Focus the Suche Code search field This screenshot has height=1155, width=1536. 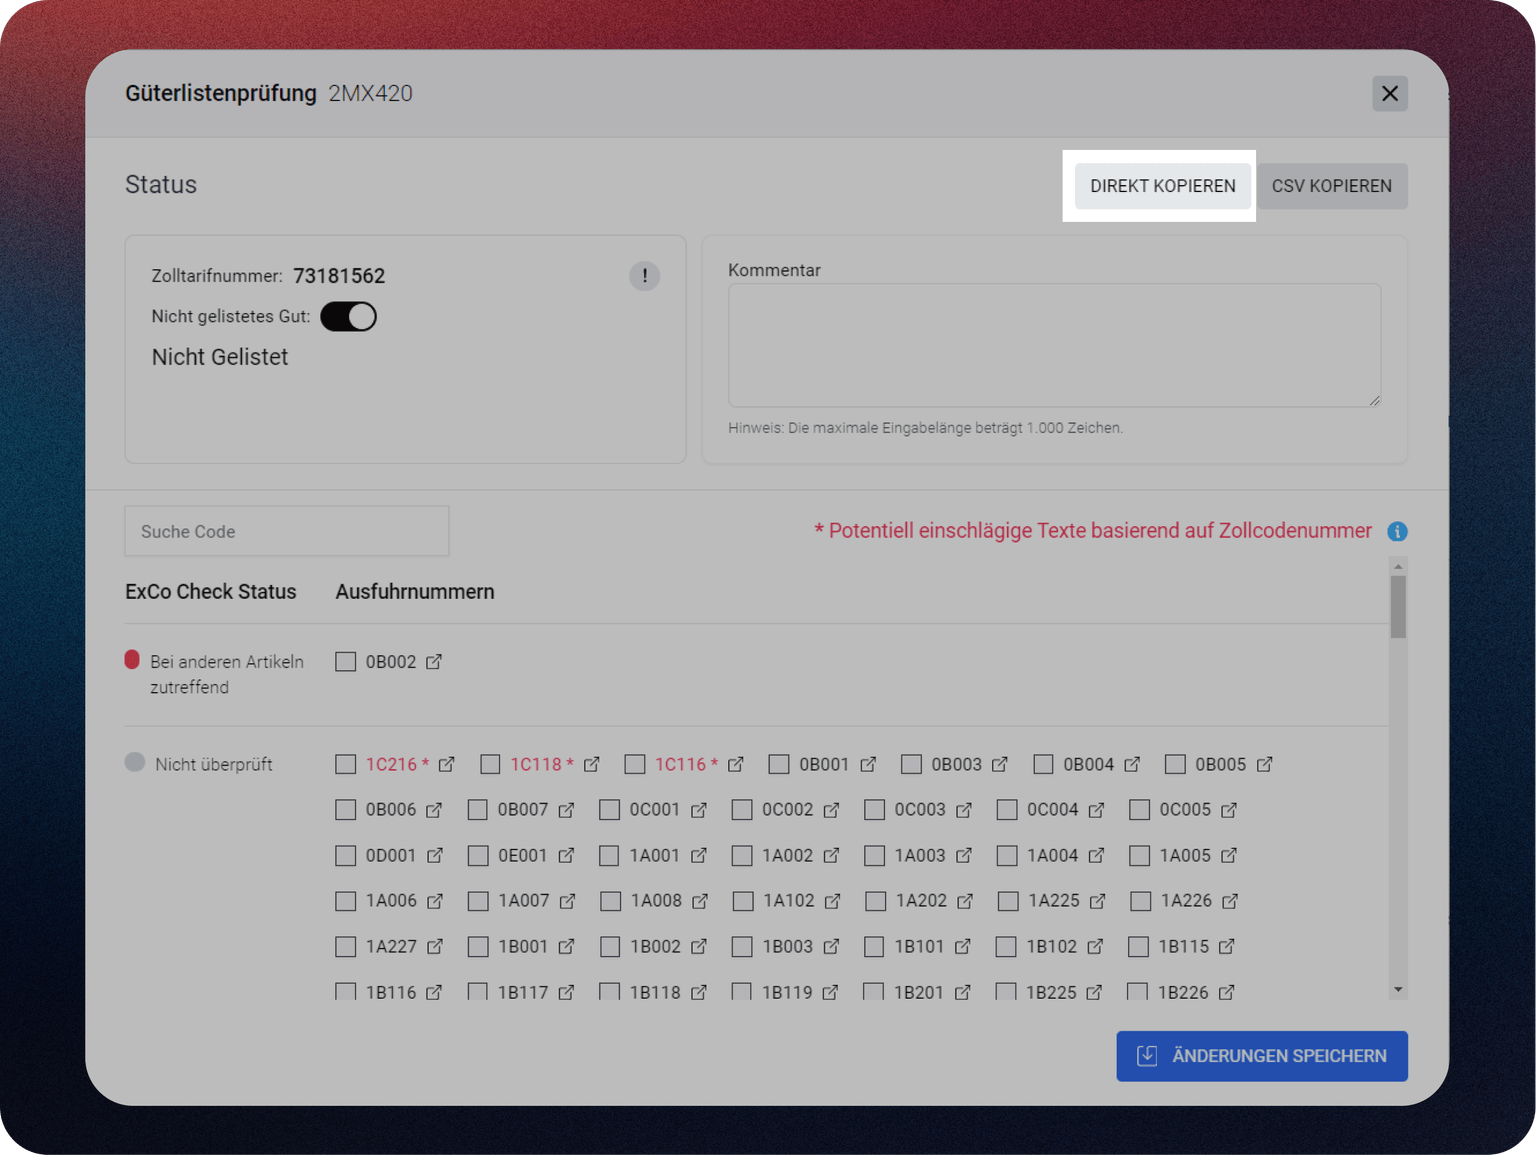[x=287, y=532]
